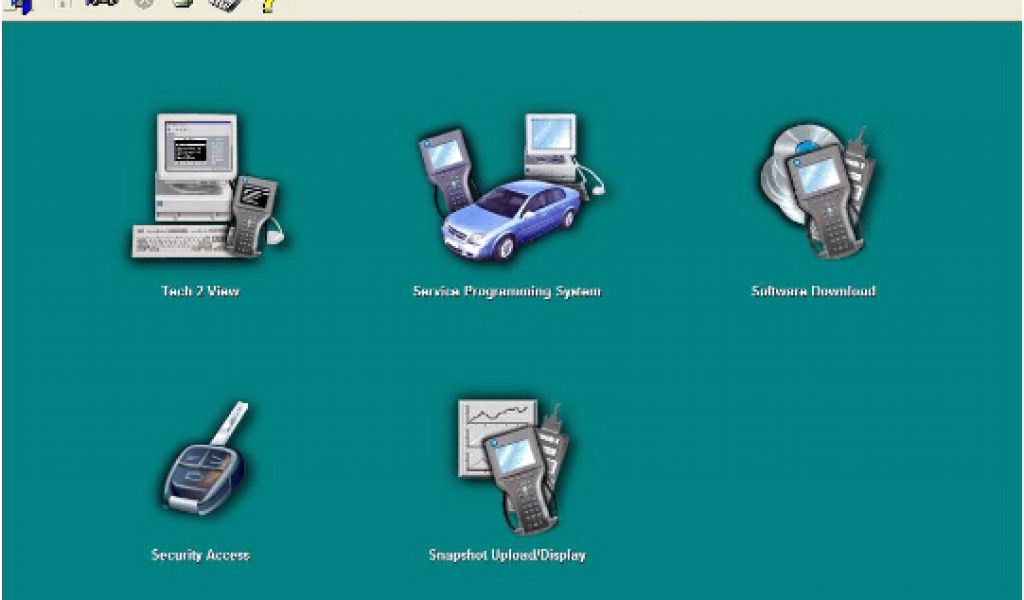Open the Tech 2 View application icon
Image resolution: width=1024 pixels, height=600 pixels.
click(x=205, y=186)
